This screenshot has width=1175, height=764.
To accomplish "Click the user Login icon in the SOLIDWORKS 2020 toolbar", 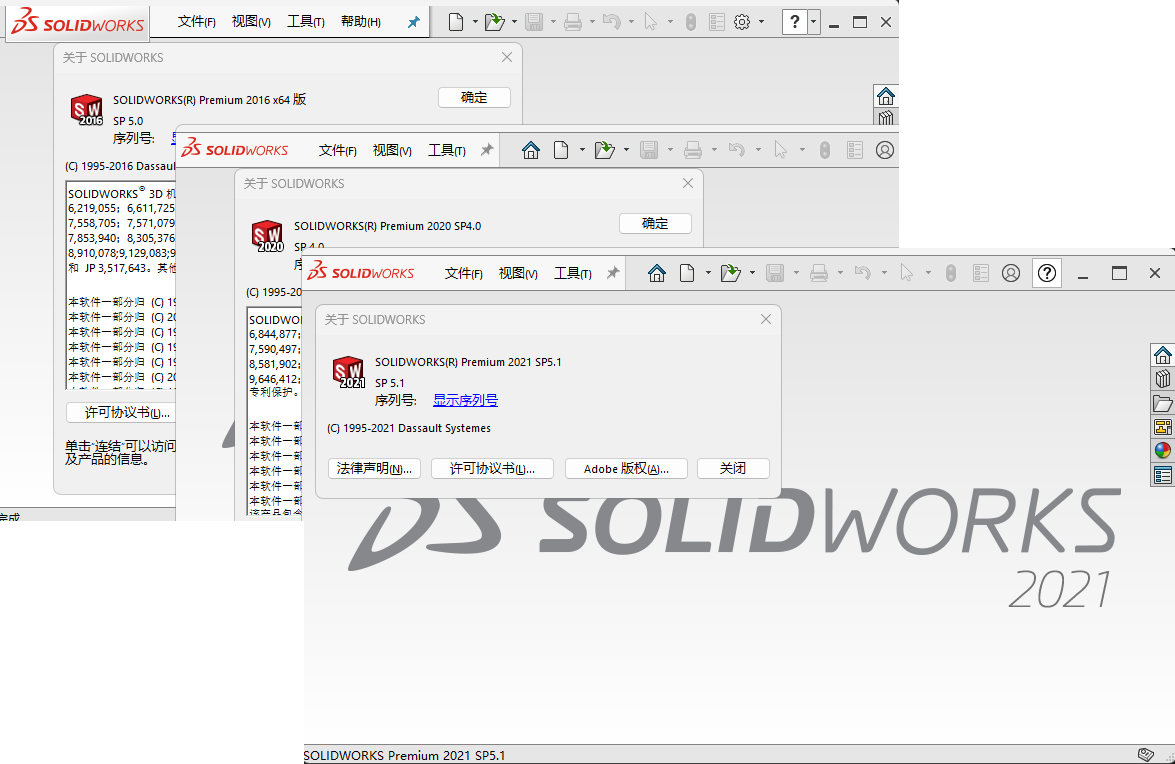I will 885,150.
